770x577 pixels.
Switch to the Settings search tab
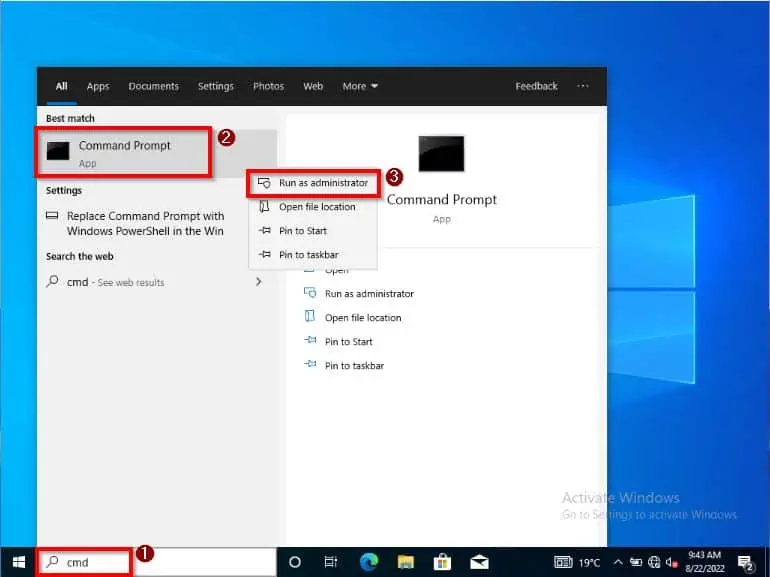(x=216, y=86)
